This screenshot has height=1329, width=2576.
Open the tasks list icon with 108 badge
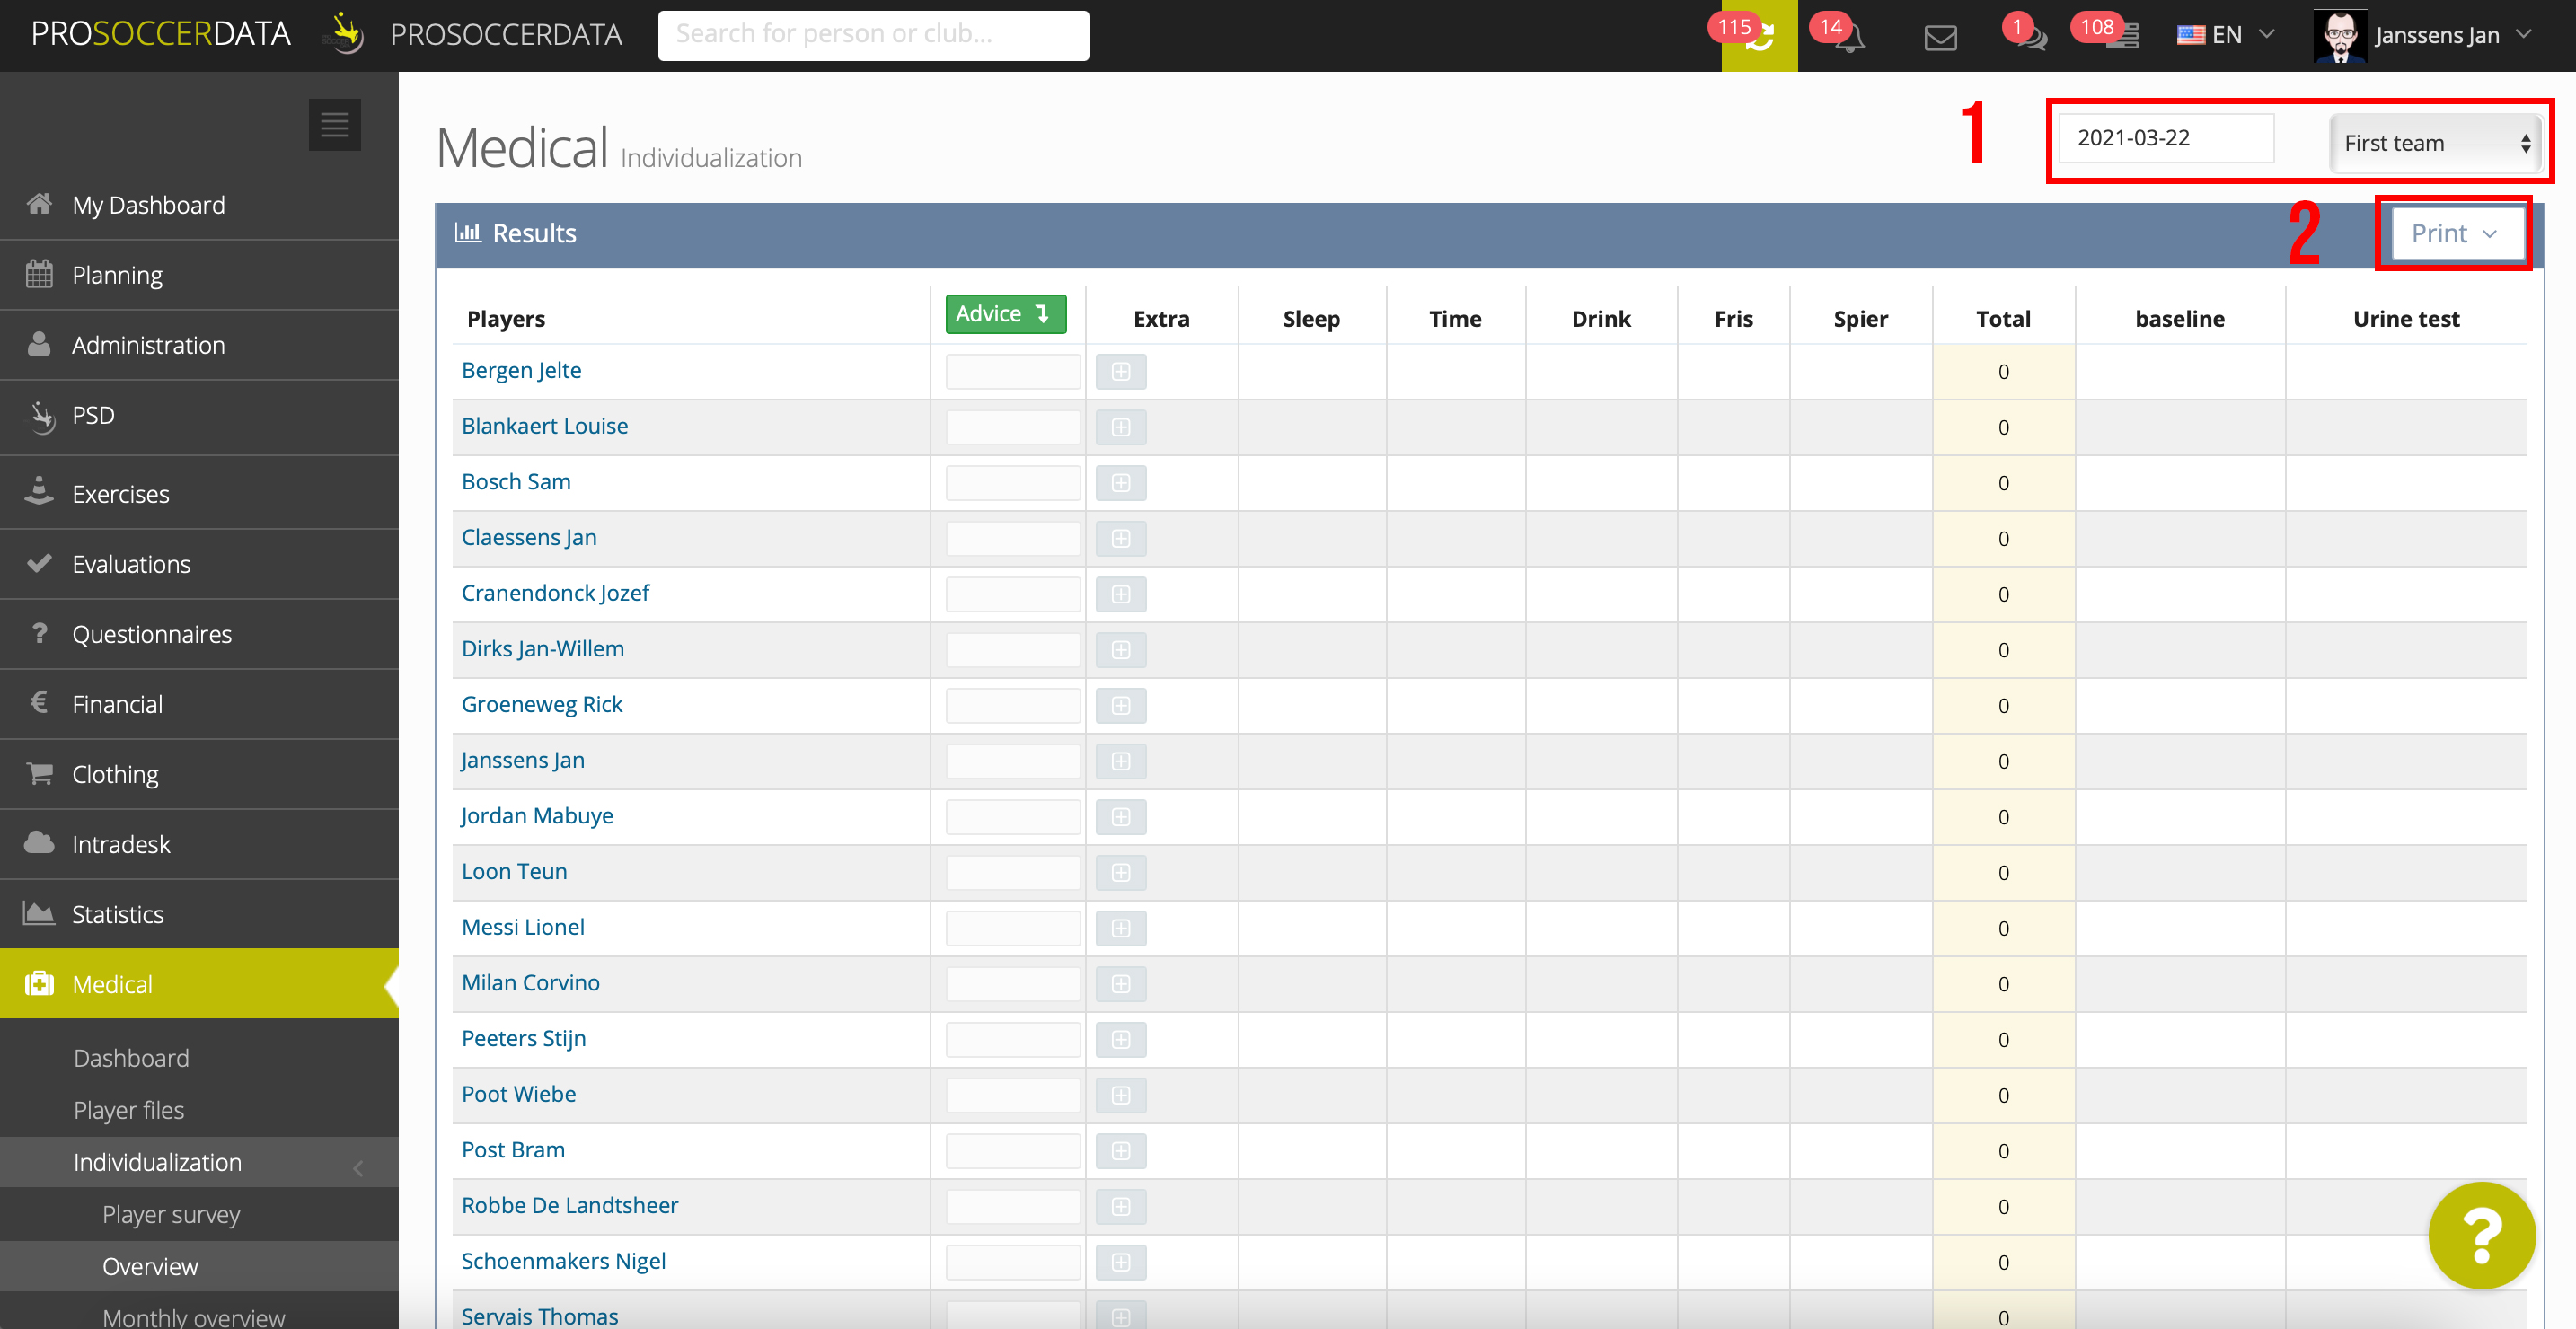2121,37
